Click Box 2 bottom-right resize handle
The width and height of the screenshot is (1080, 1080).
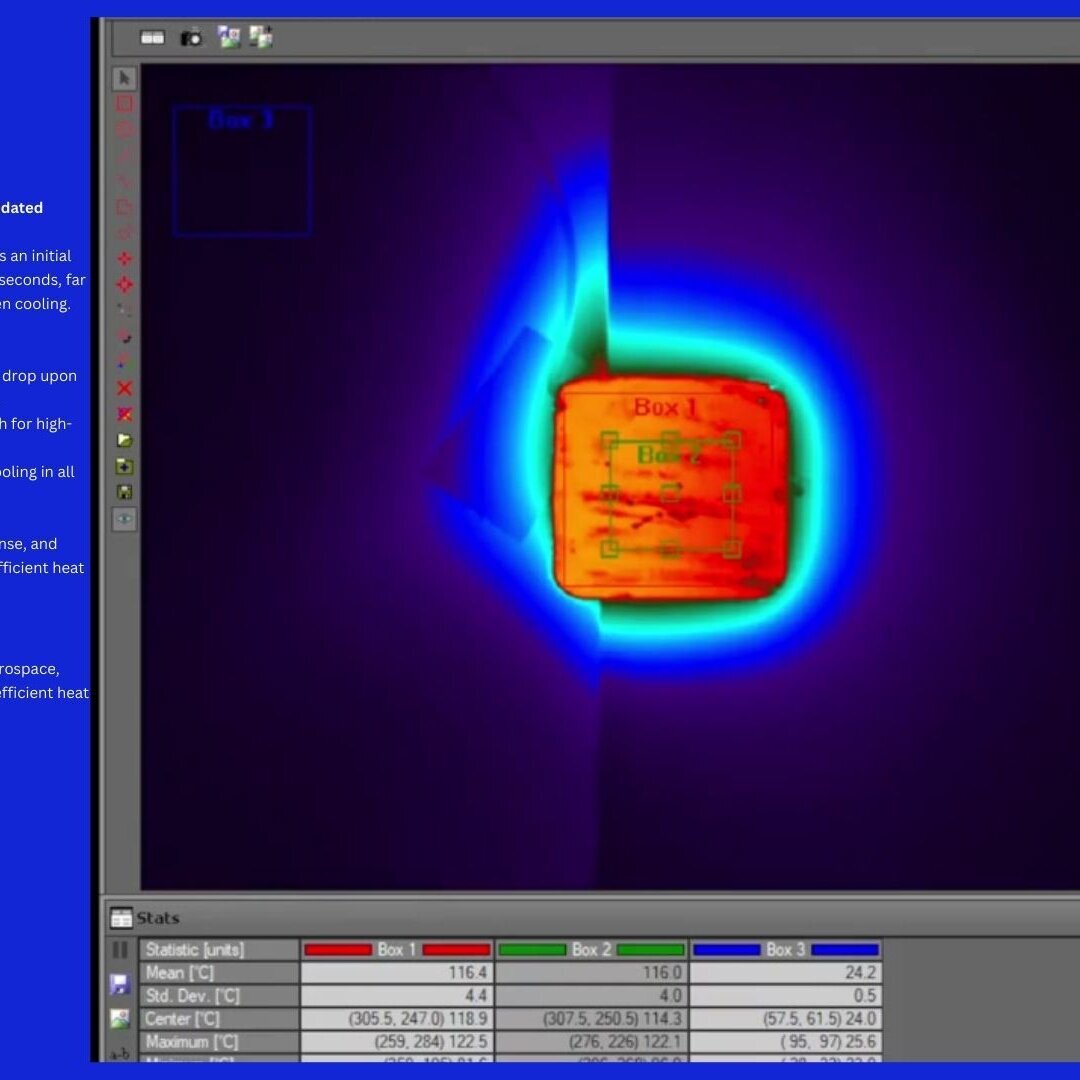[x=732, y=549]
